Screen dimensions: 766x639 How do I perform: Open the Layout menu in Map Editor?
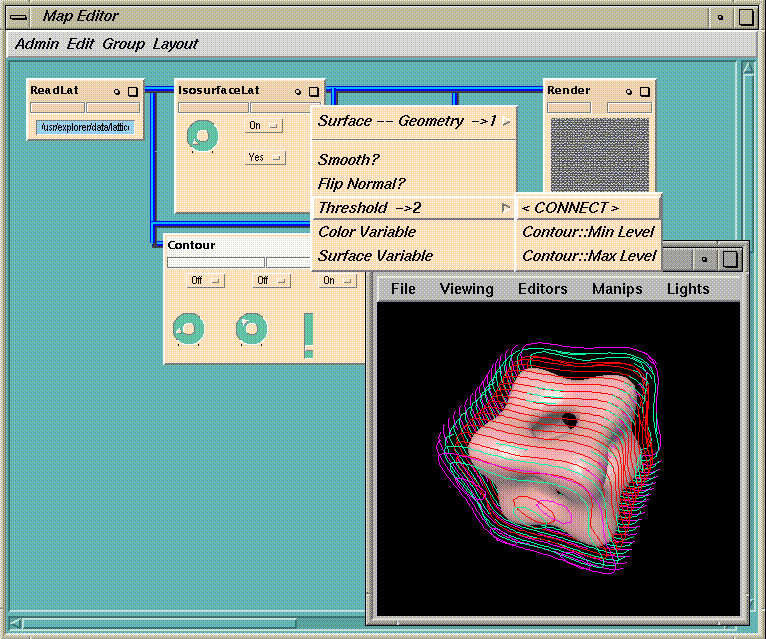[175, 44]
